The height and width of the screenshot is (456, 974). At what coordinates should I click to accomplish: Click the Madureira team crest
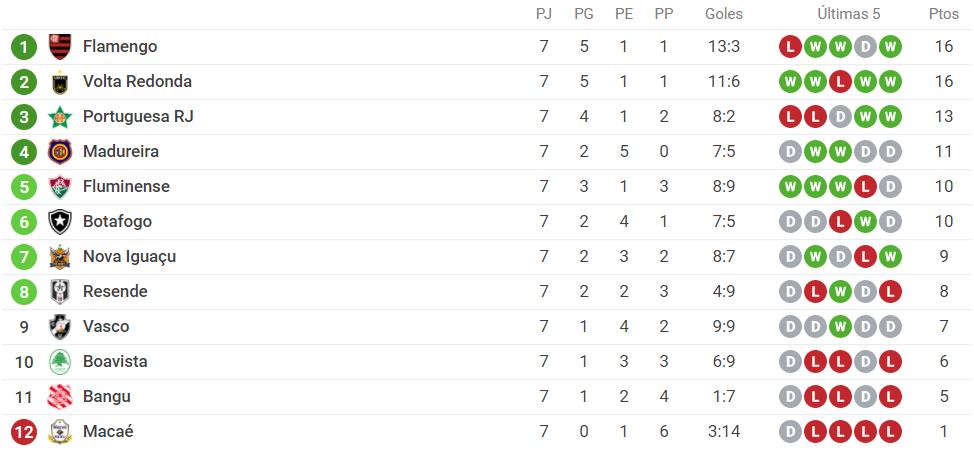click(x=60, y=152)
